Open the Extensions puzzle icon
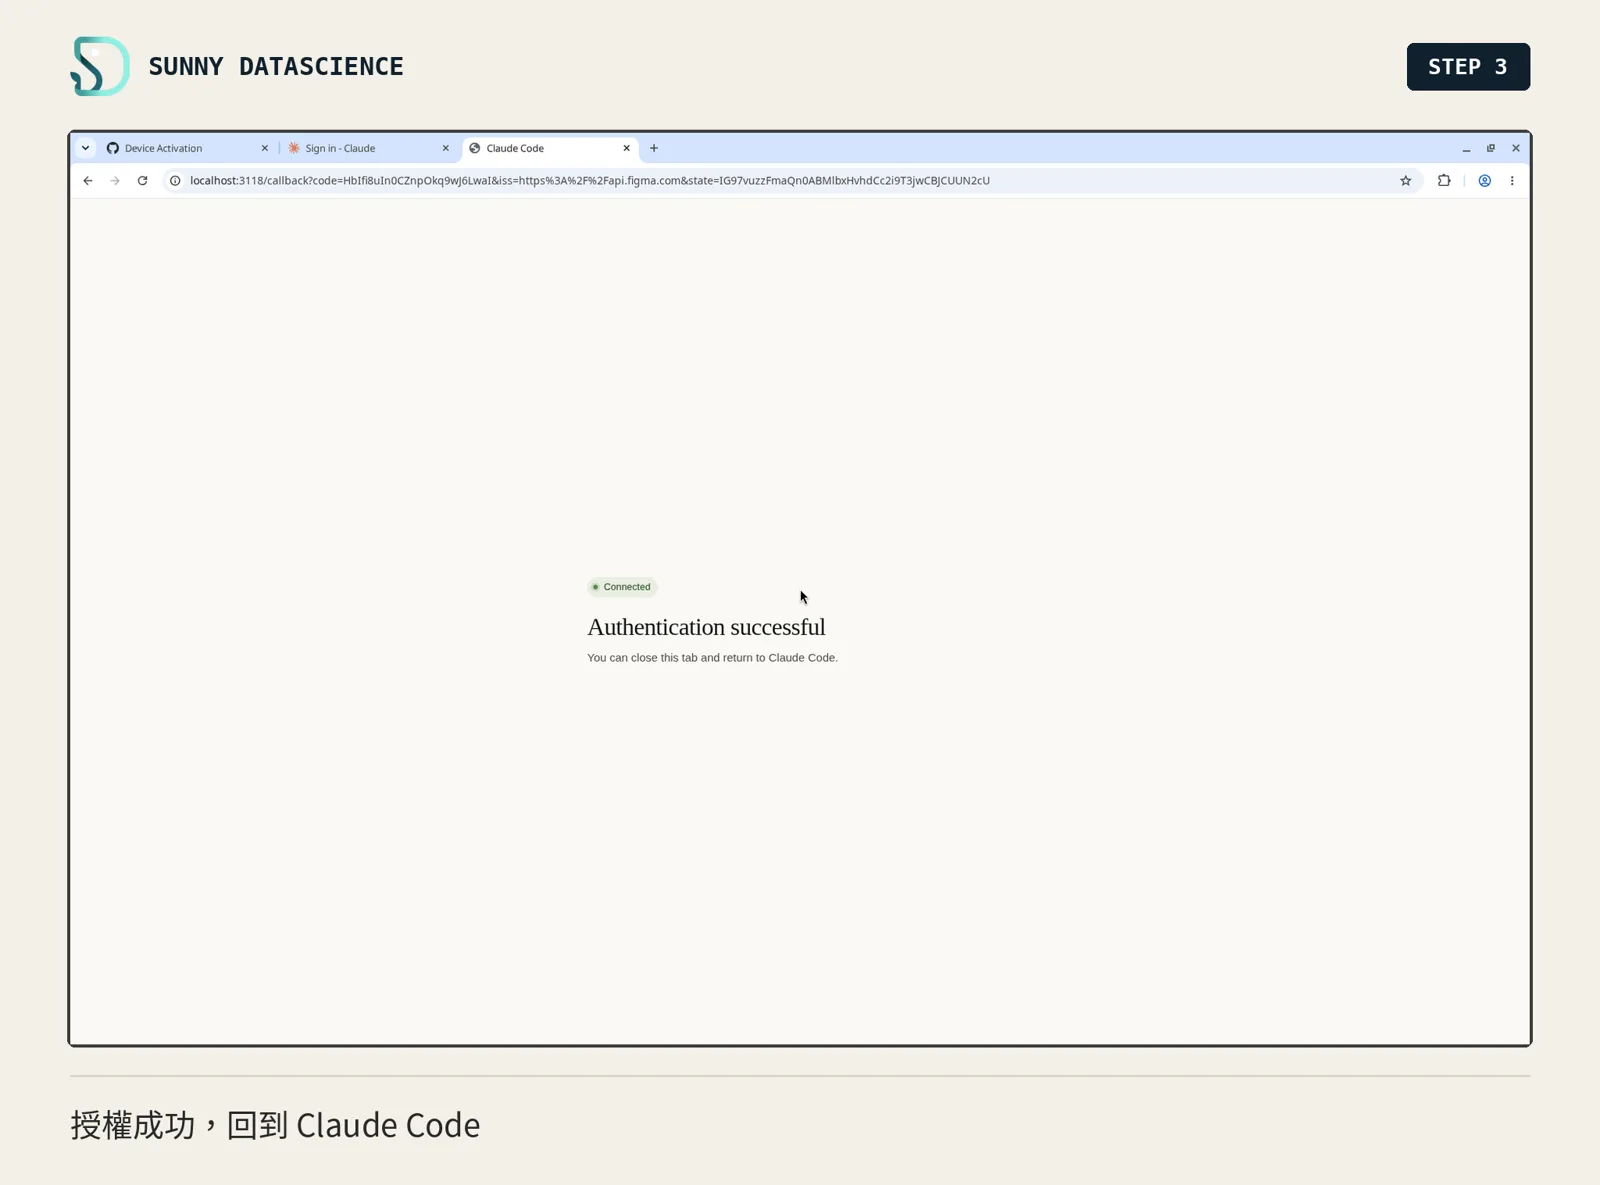Image resolution: width=1600 pixels, height=1185 pixels. (x=1444, y=181)
